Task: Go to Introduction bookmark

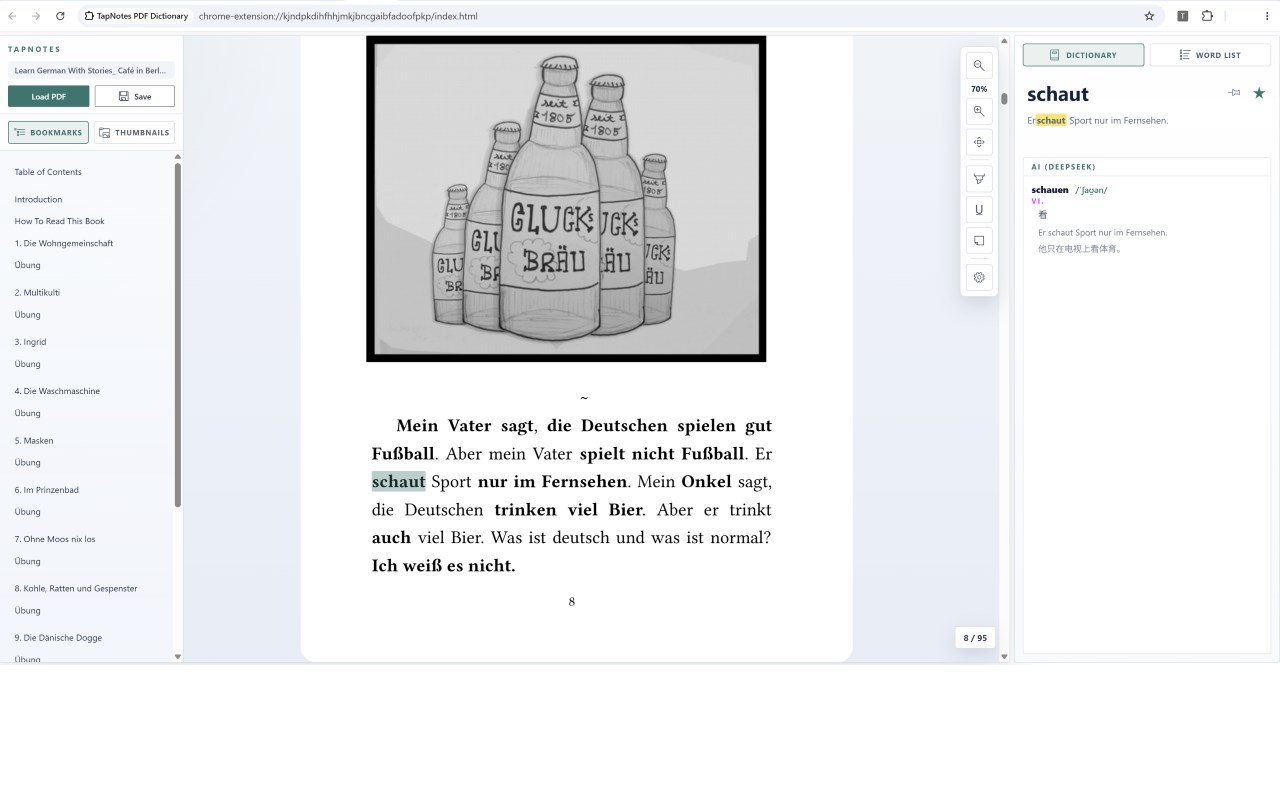Action: [38, 199]
